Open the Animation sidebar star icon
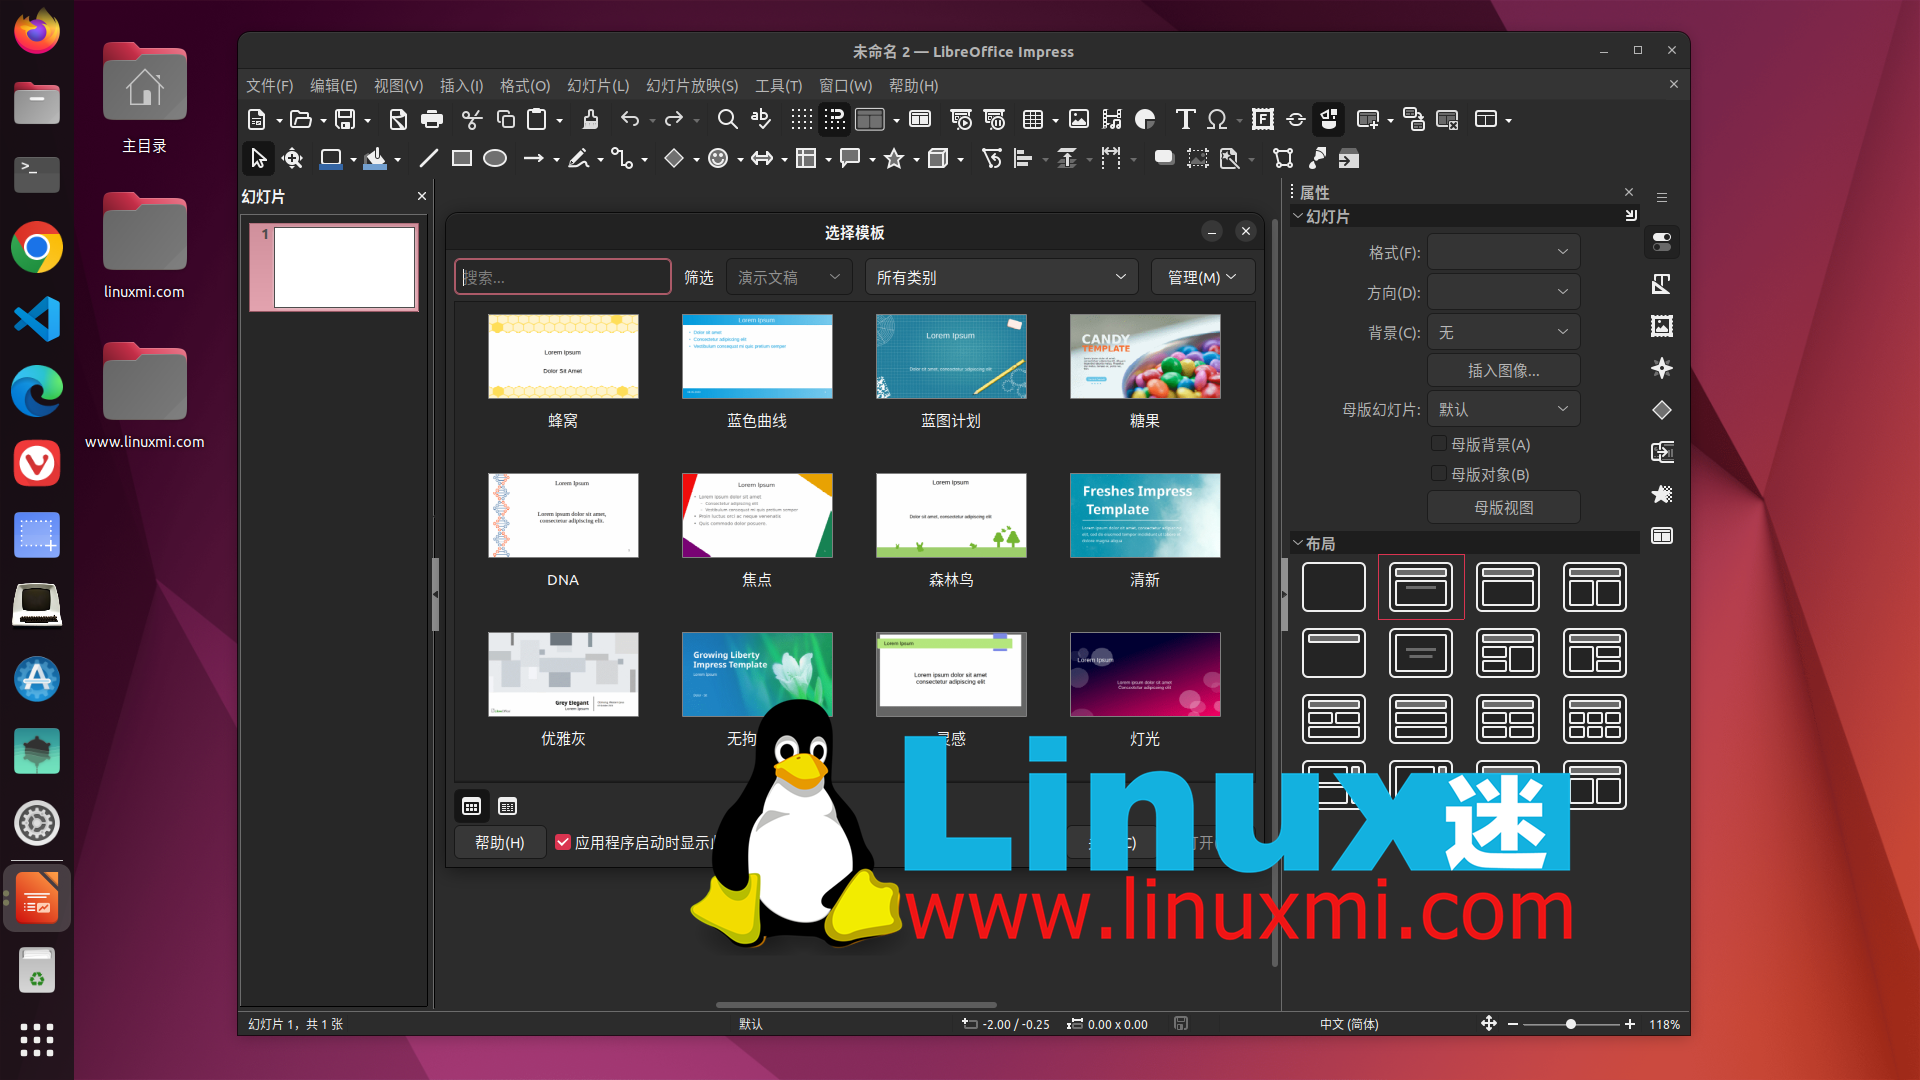Screen dimensions: 1920x1080 (1662, 494)
